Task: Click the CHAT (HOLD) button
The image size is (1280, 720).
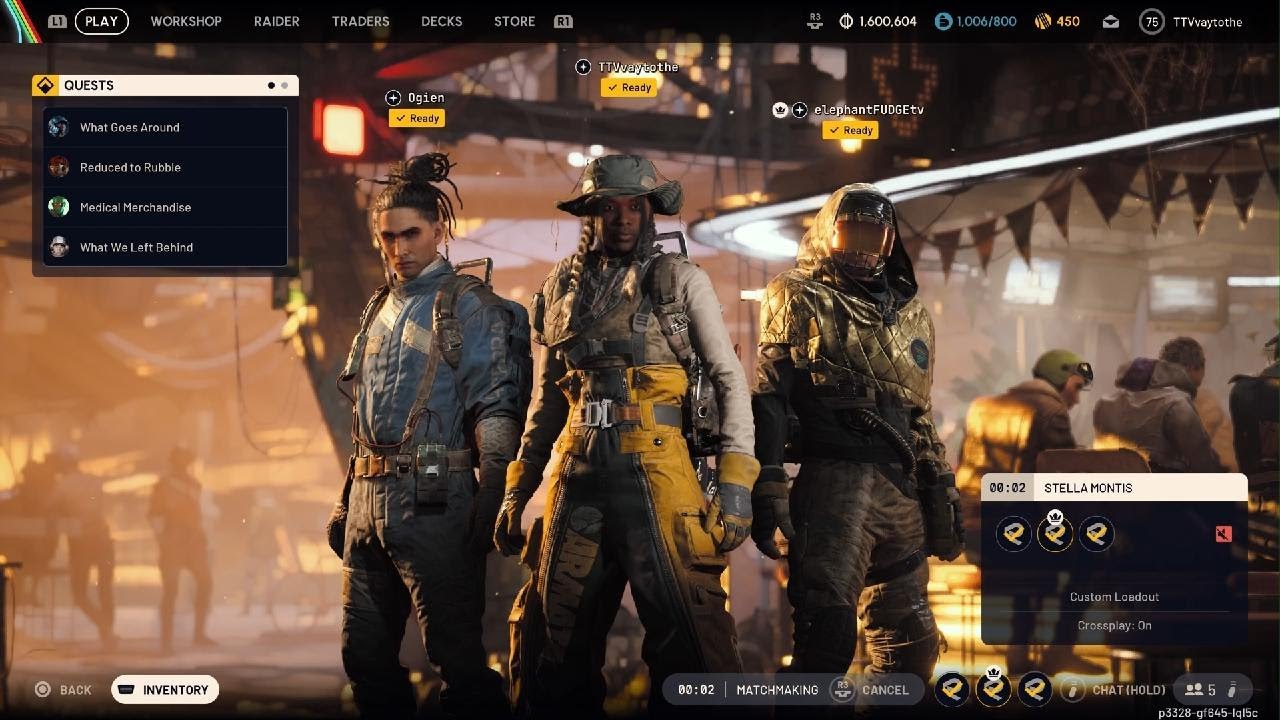Action: [x=1115, y=690]
